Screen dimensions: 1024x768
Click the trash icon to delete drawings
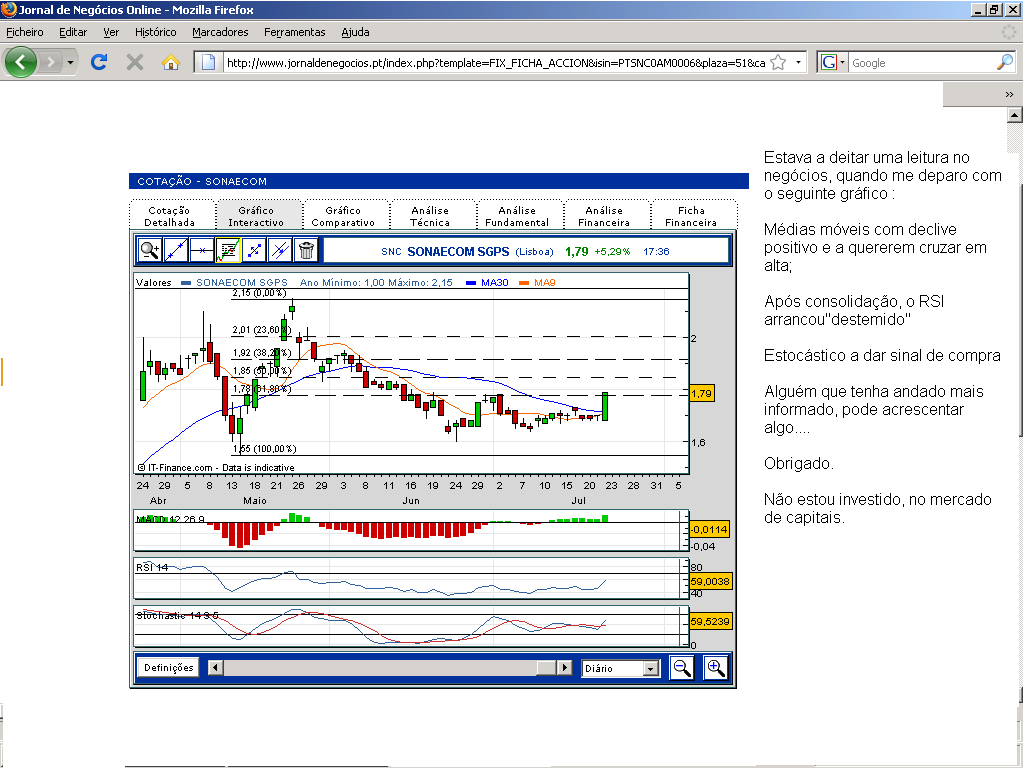tap(306, 250)
